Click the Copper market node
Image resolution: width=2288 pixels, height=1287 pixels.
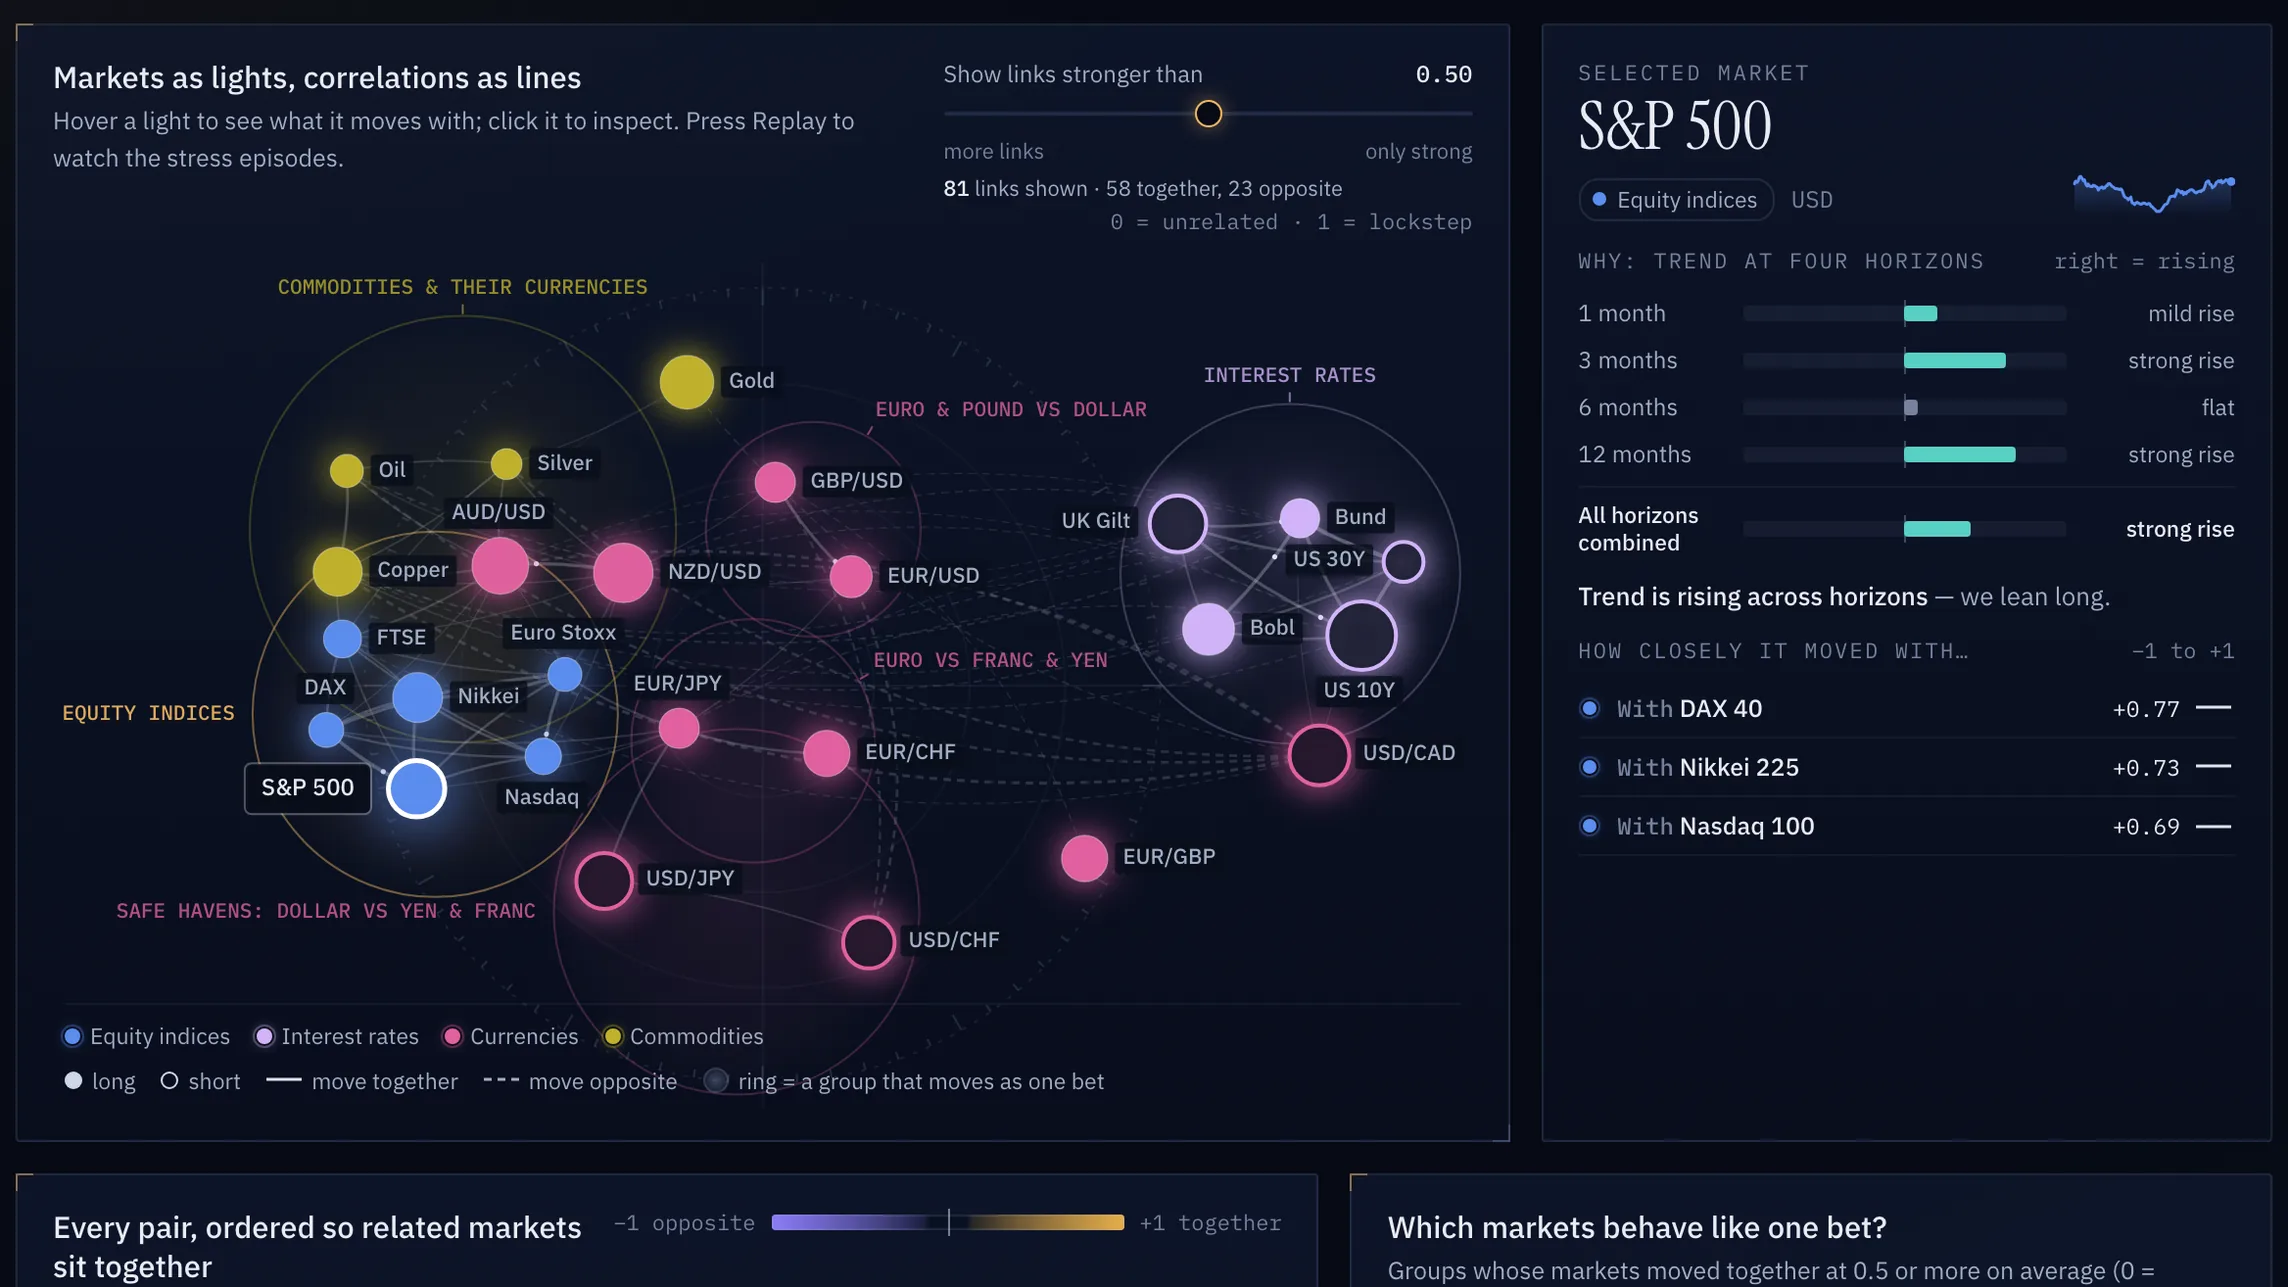337,571
